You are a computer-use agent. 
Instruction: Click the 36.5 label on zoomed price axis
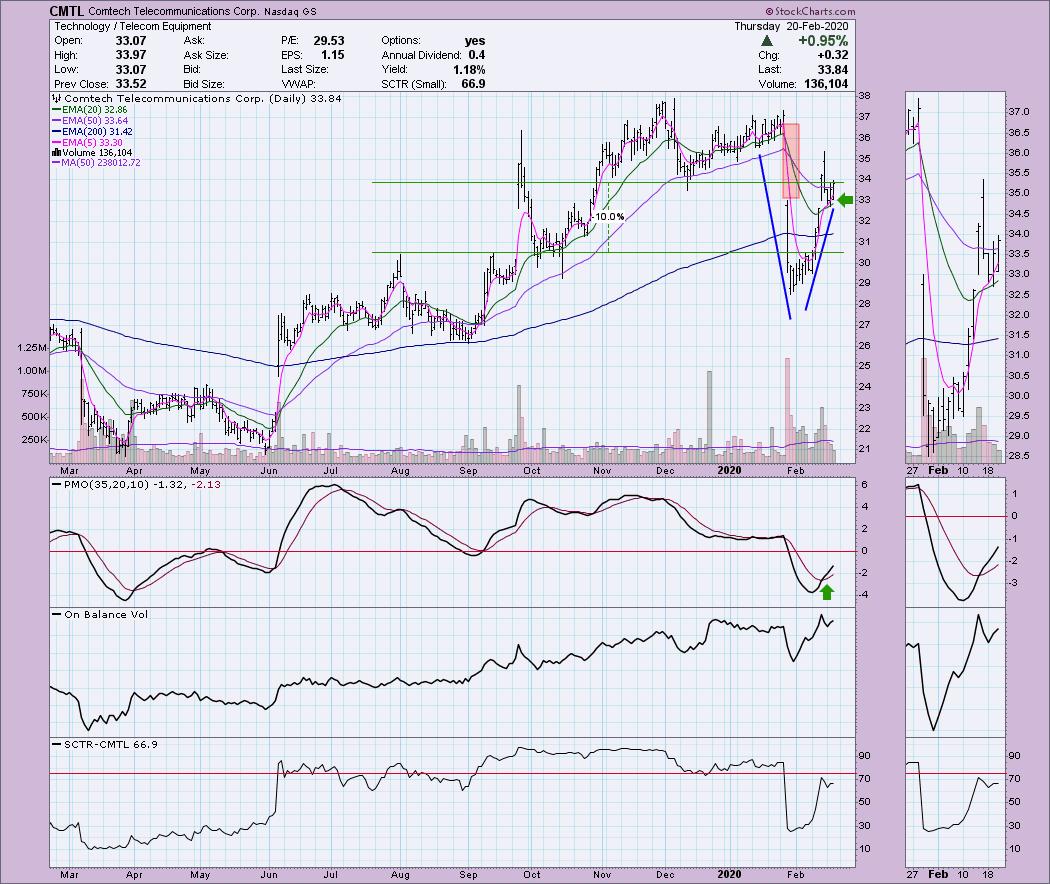pyautogui.click(x=1019, y=132)
